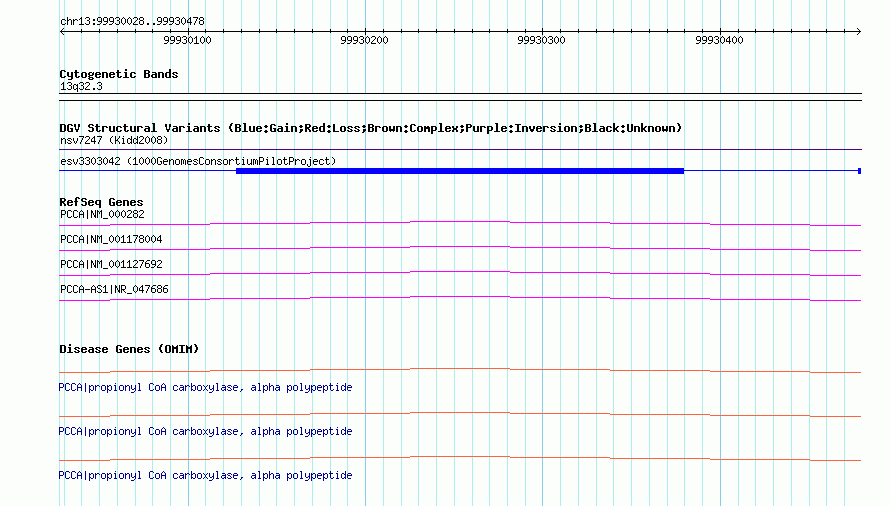Click the topmost PCCA propionyl CoA carboxylase link

pyautogui.click(x=205, y=387)
